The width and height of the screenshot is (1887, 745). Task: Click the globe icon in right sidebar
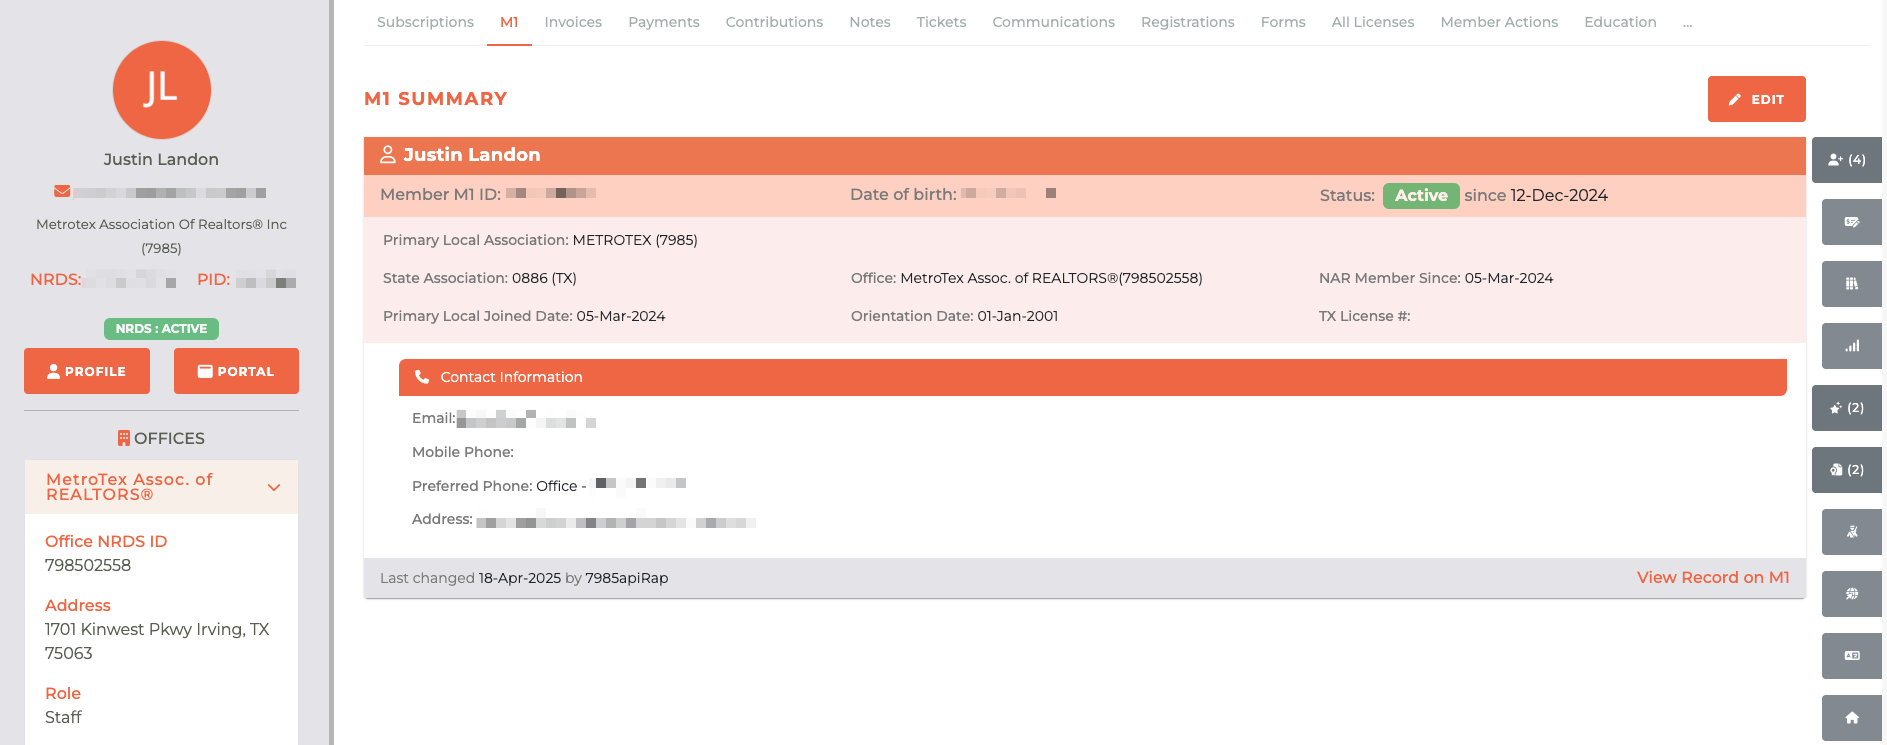point(1851,594)
